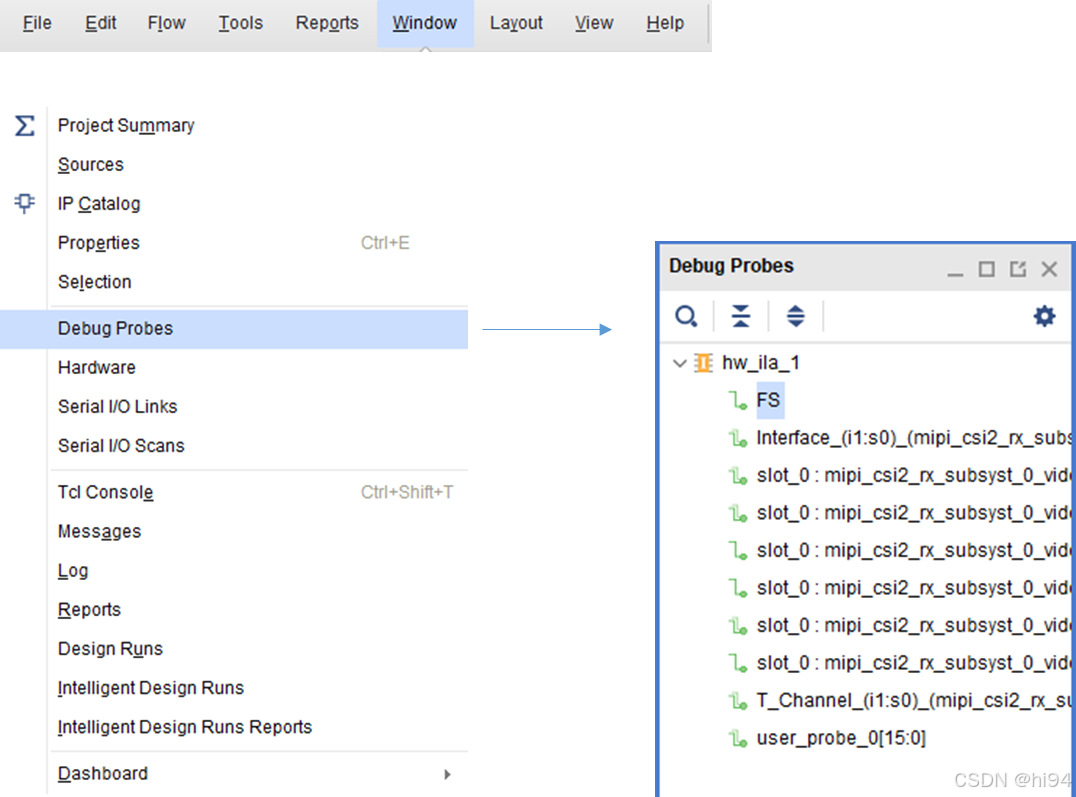
Task: Click probe icon beside T_Channel_(i1:s0)
Action: tap(738, 701)
